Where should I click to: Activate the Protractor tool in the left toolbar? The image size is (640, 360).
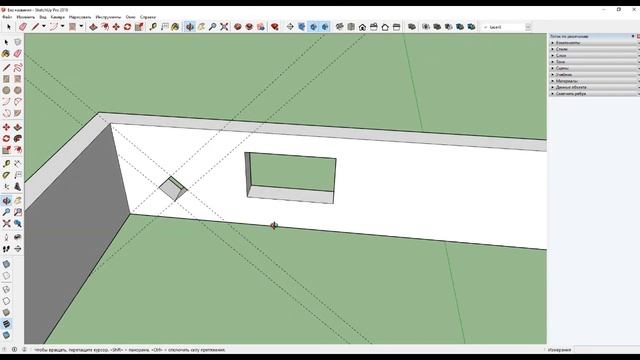pos(6,175)
